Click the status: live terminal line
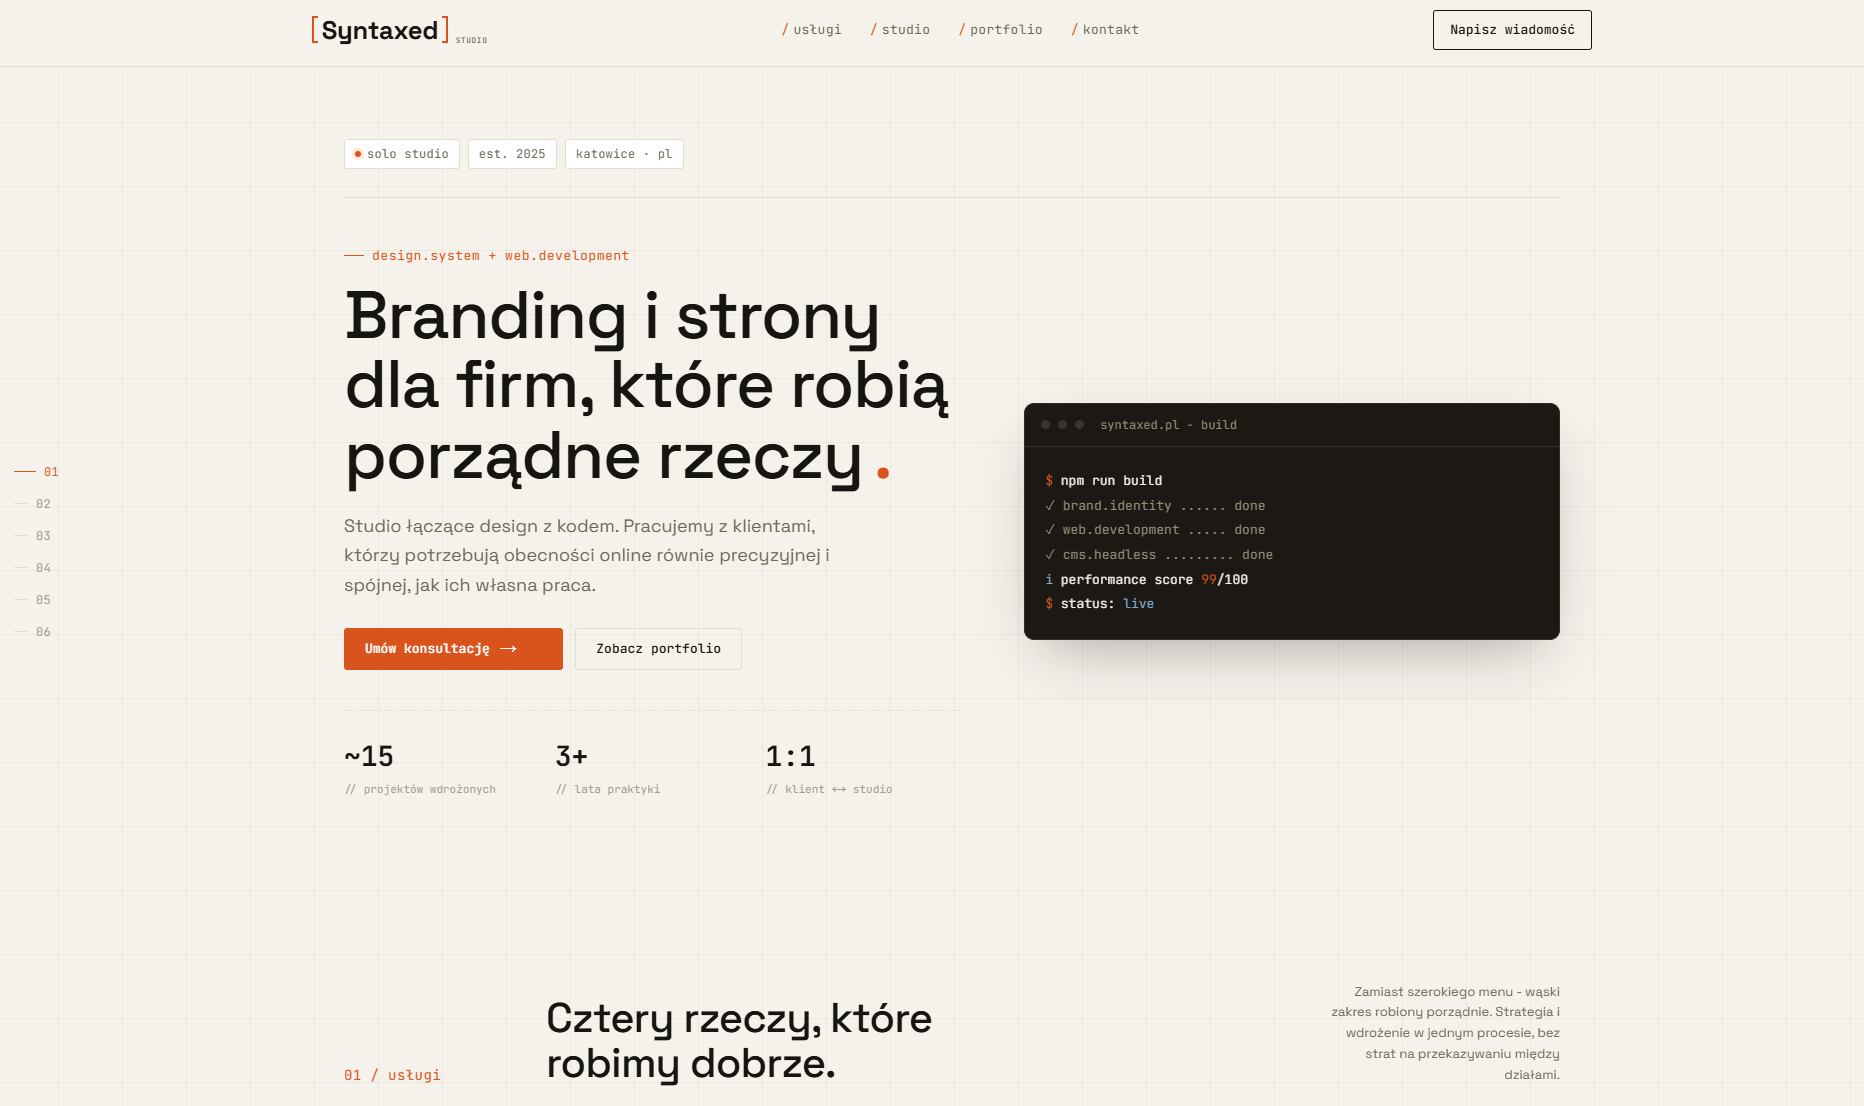1864x1106 pixels. point(1100,604)
